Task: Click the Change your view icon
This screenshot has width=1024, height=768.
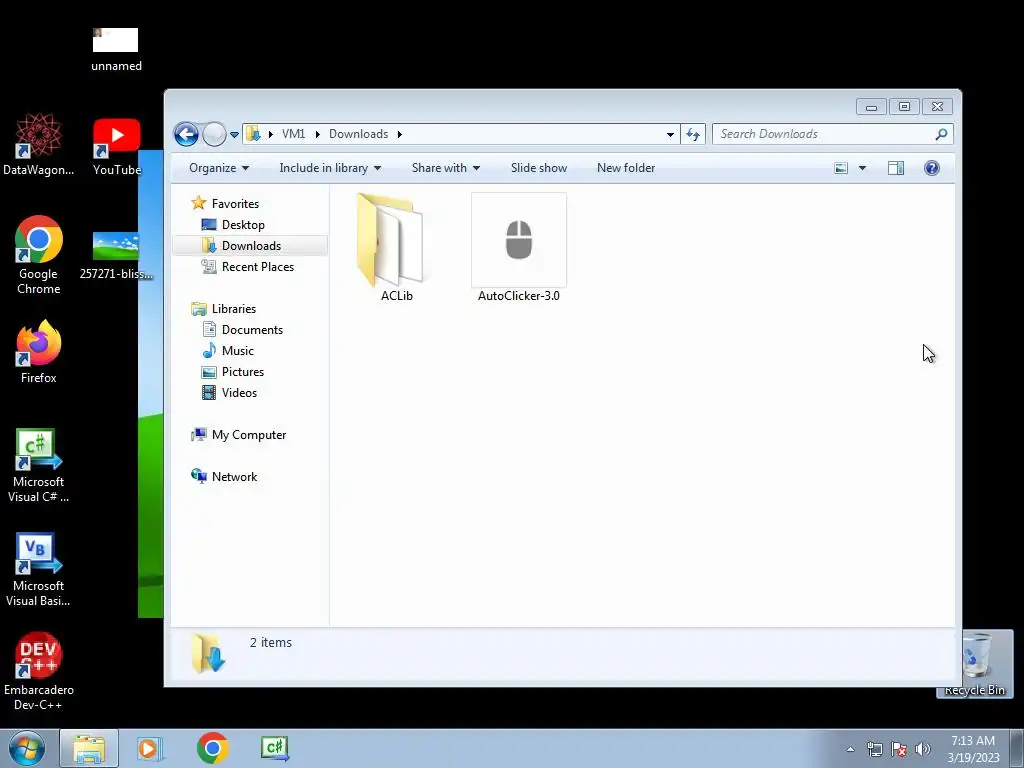Action: click(841, 168)
